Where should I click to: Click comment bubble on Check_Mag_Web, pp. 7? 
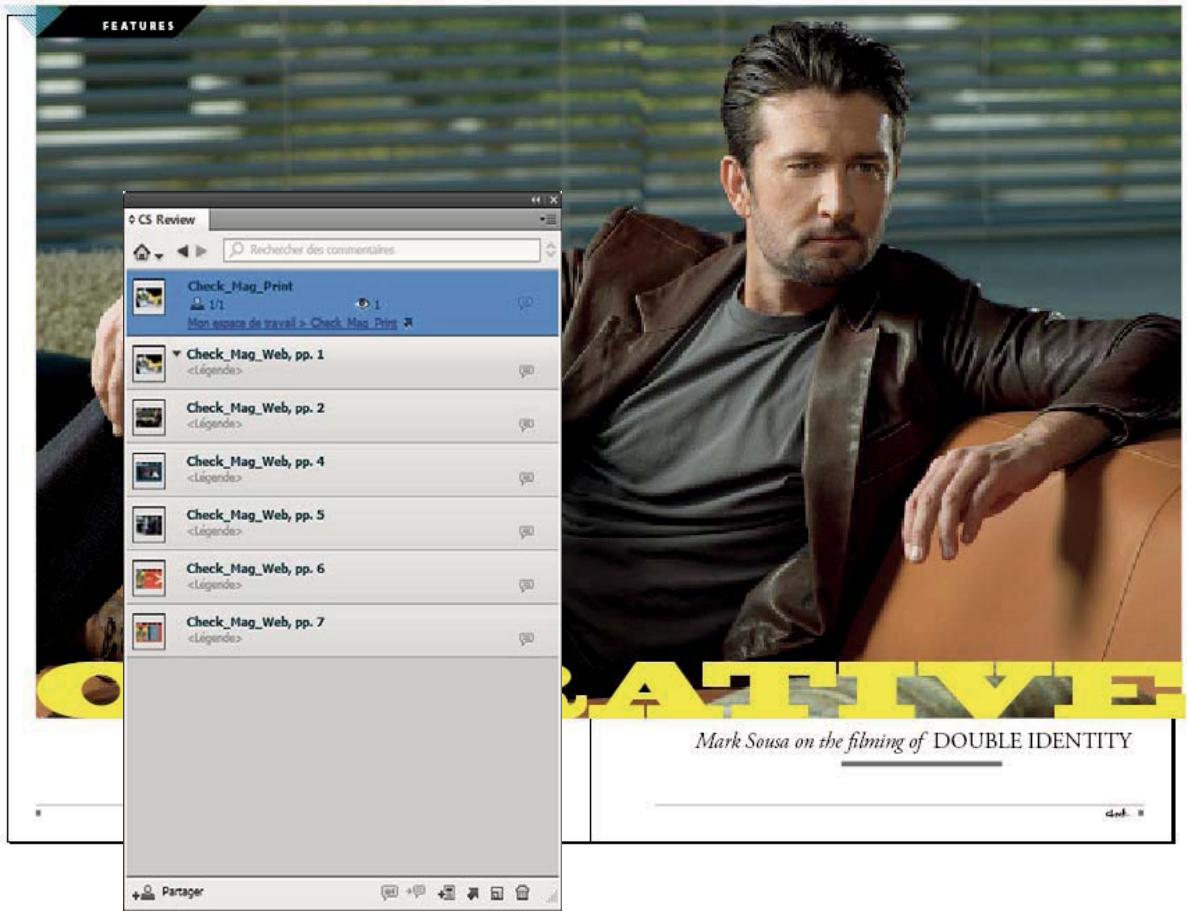pos(527,639)
